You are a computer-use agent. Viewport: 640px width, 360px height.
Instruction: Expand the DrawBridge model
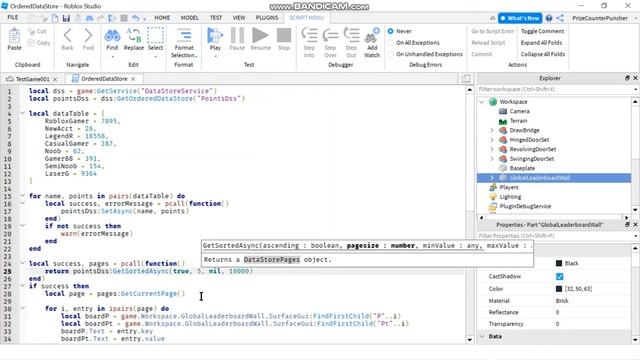(492, 130)
